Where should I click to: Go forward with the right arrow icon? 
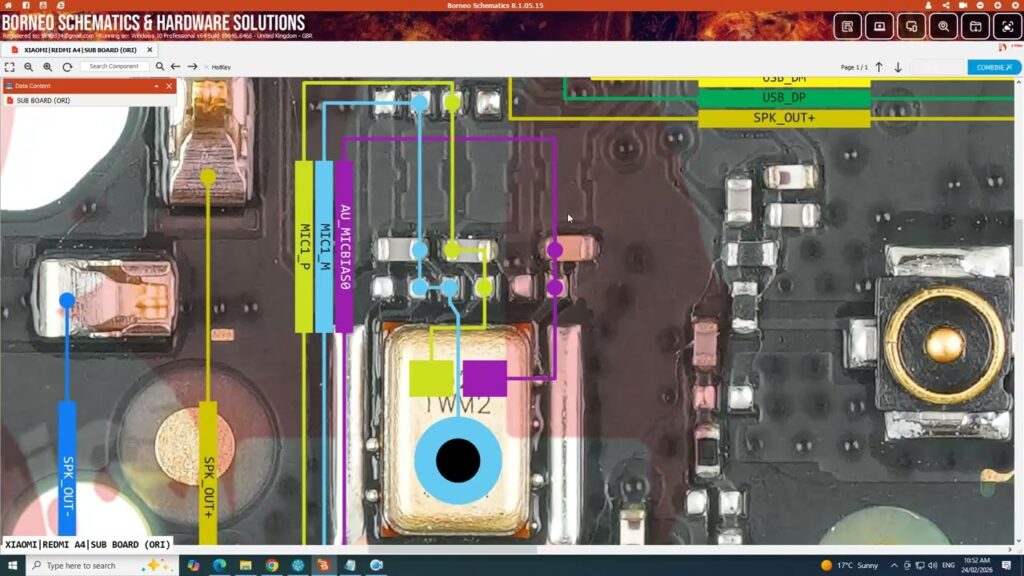coord(192,67)
